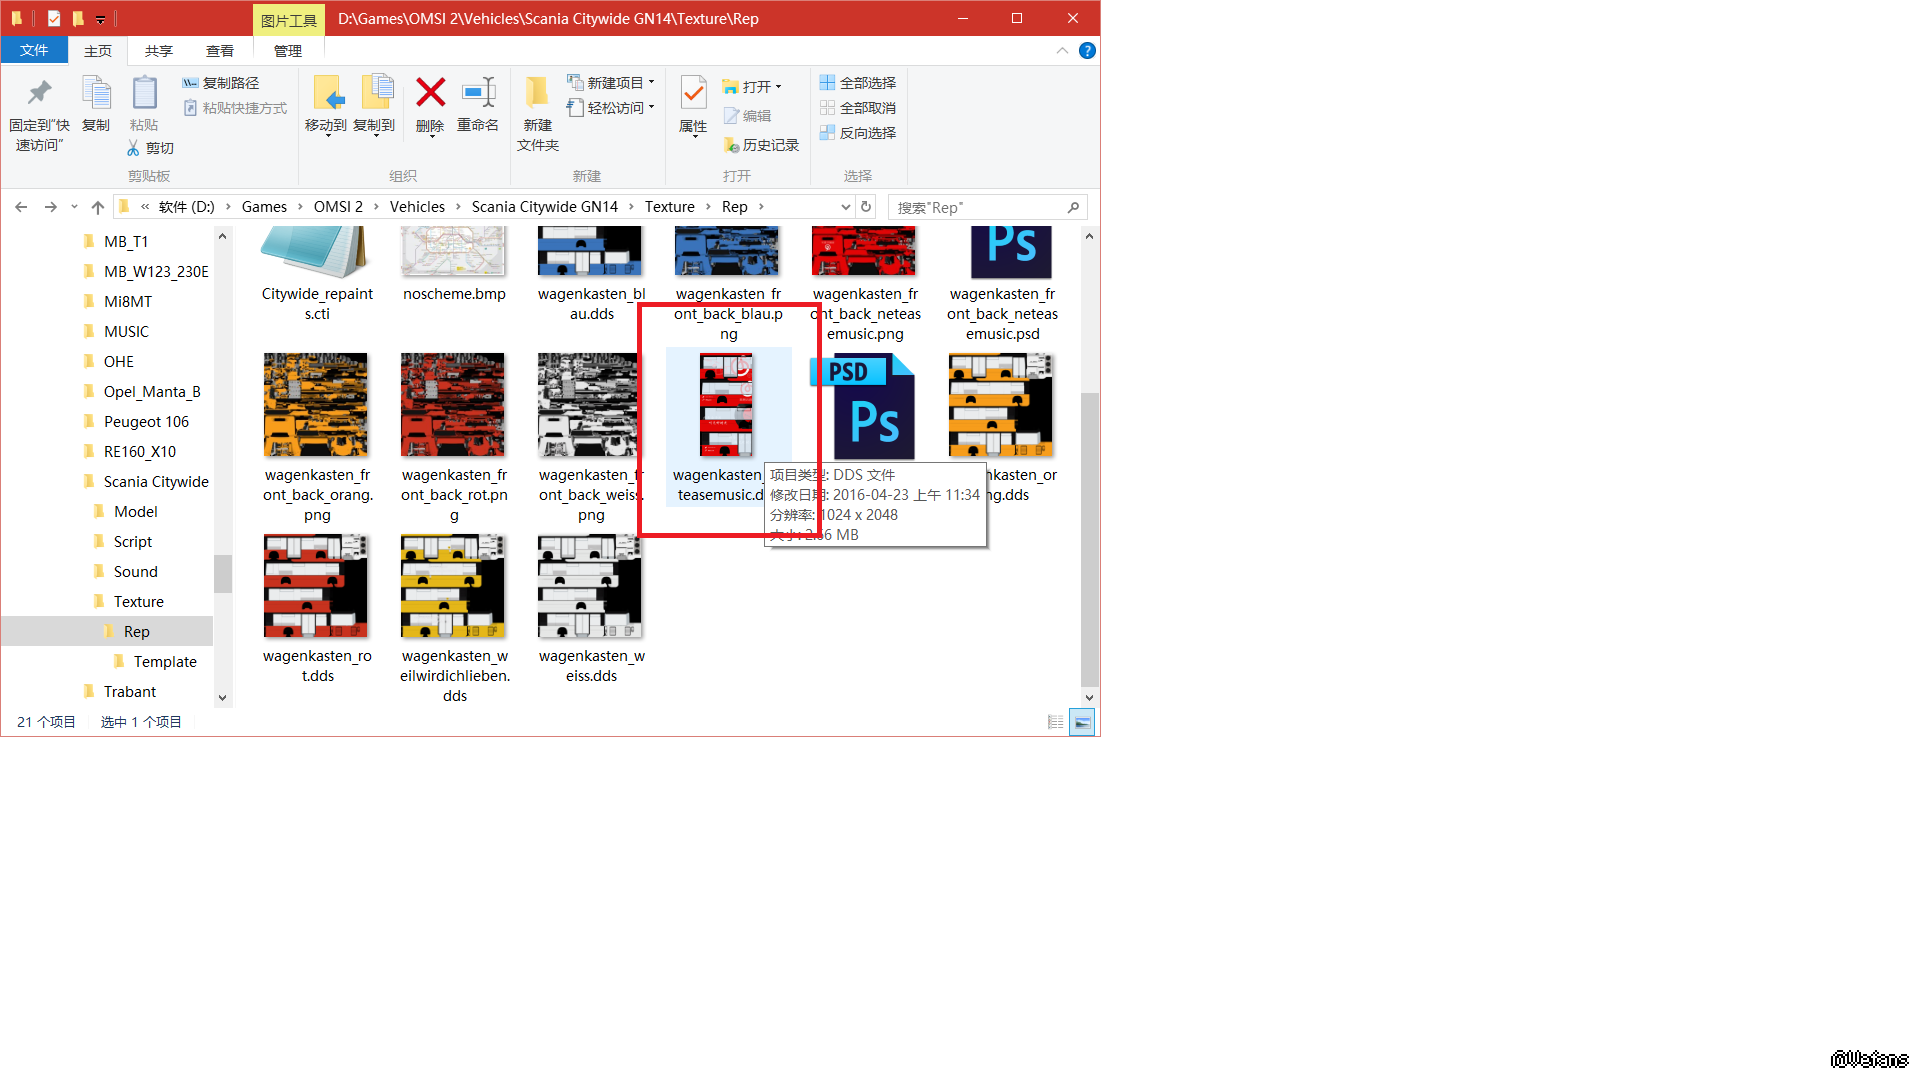Click the New Folder icon

(x=537, y=94)
